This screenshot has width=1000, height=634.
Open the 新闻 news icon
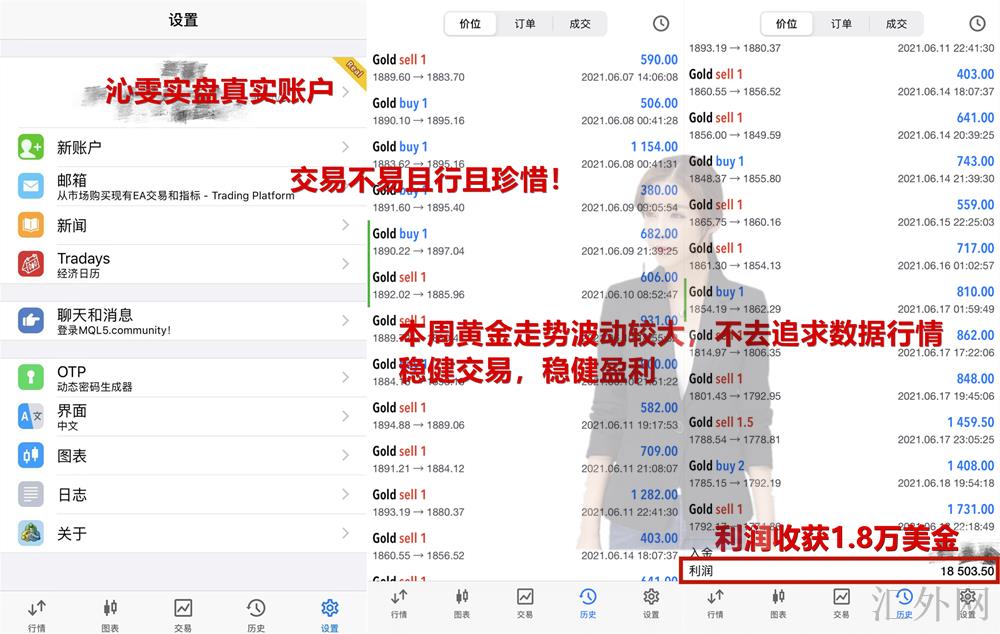pyautogui.click(x=31, y=225)
